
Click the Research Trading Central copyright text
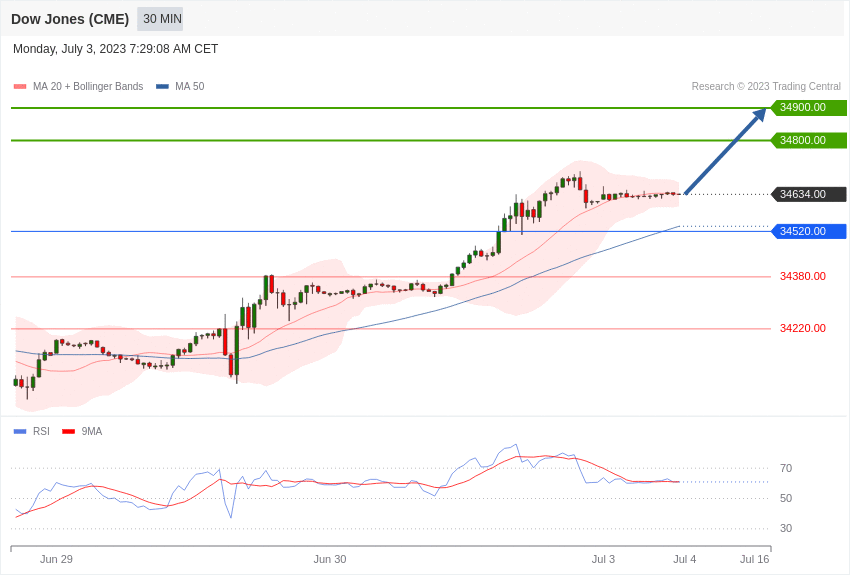click(x=766, y=87)
